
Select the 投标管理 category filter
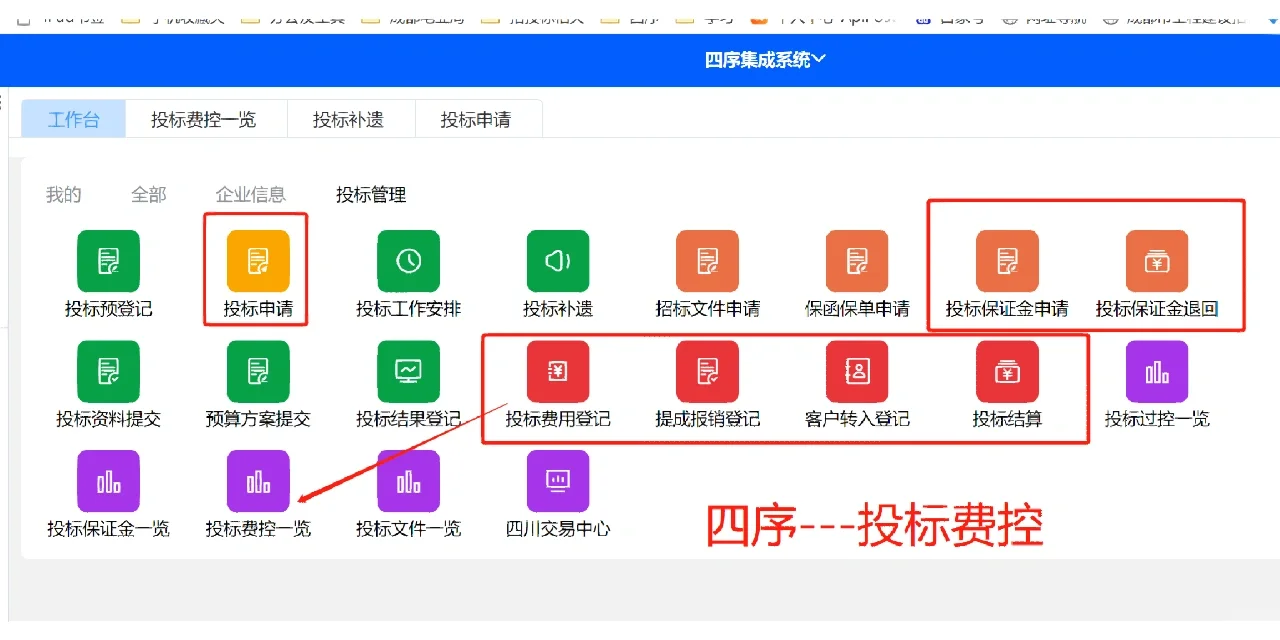click(x=371, y=194)
